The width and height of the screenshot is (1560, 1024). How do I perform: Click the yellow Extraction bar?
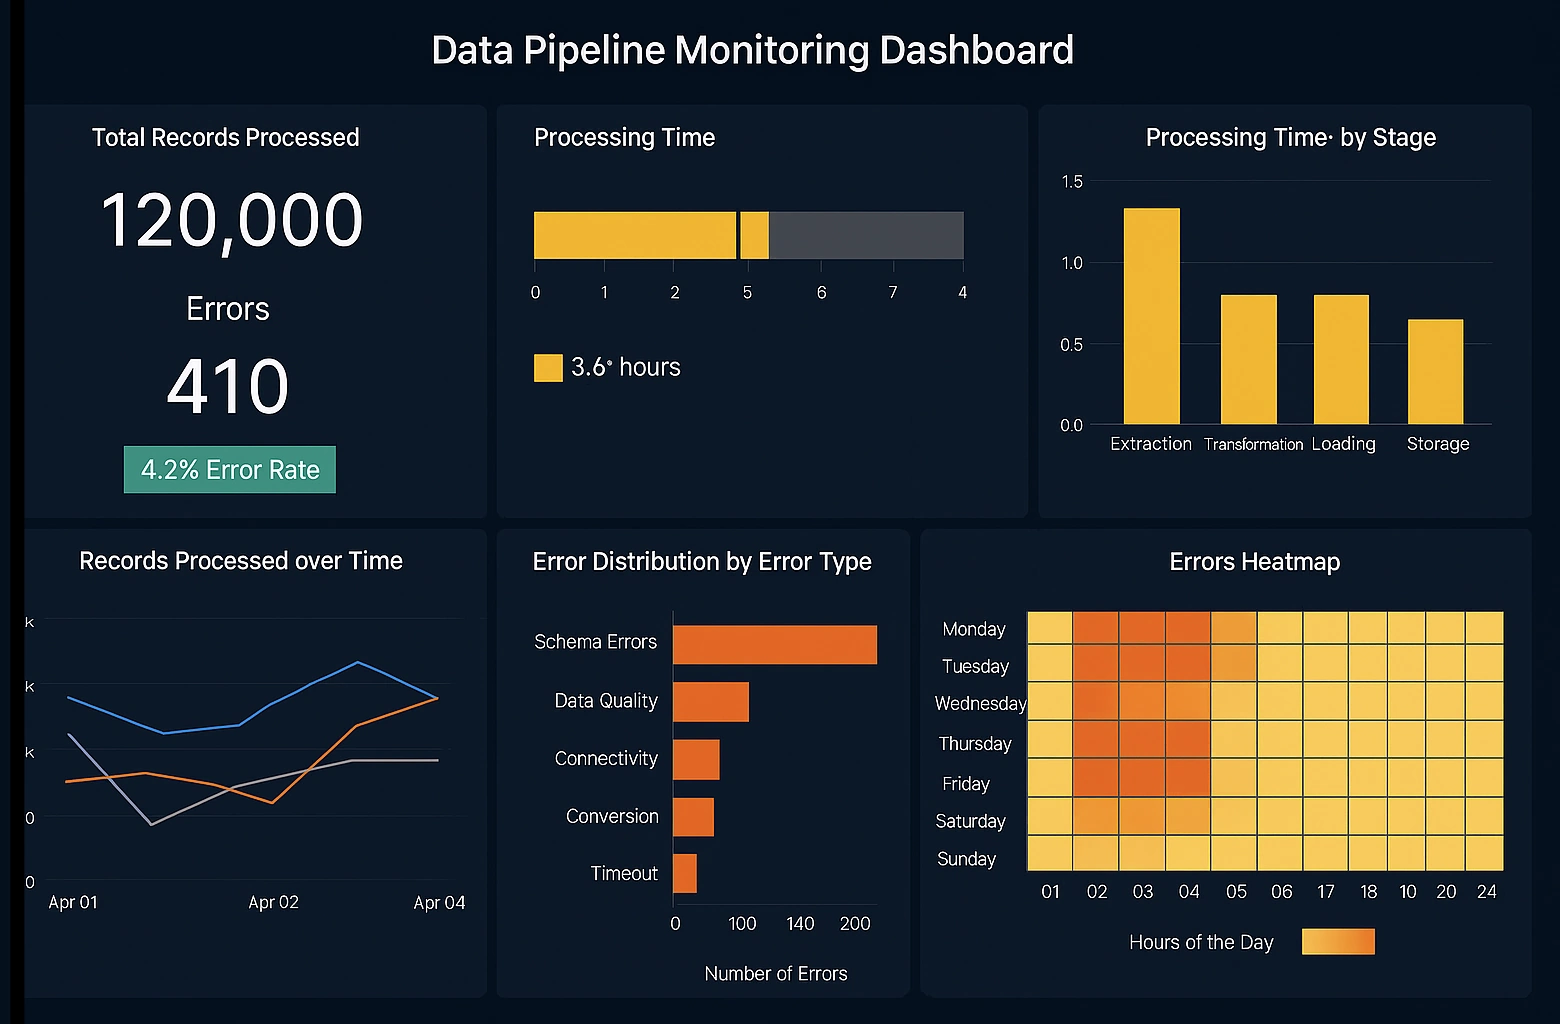[x=1151, y=315]
